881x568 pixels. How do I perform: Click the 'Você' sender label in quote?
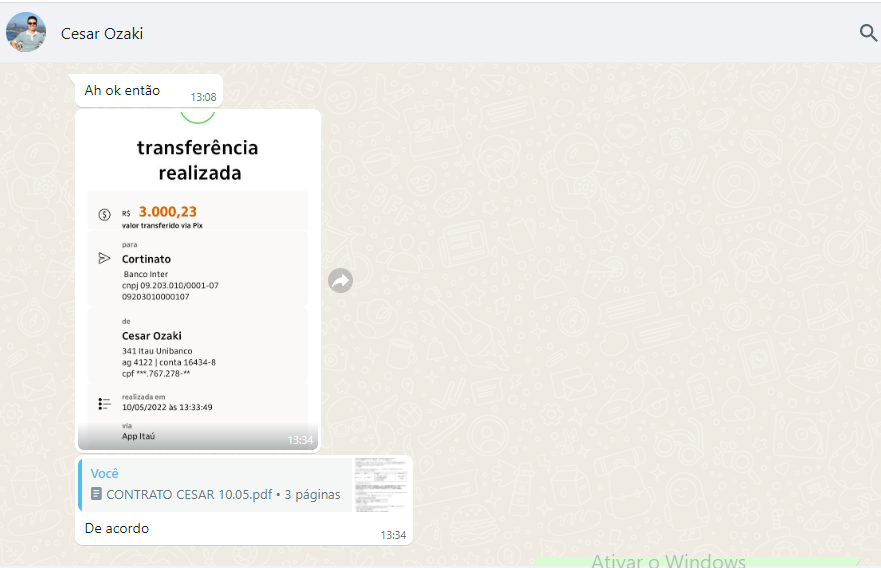(105, 474)
